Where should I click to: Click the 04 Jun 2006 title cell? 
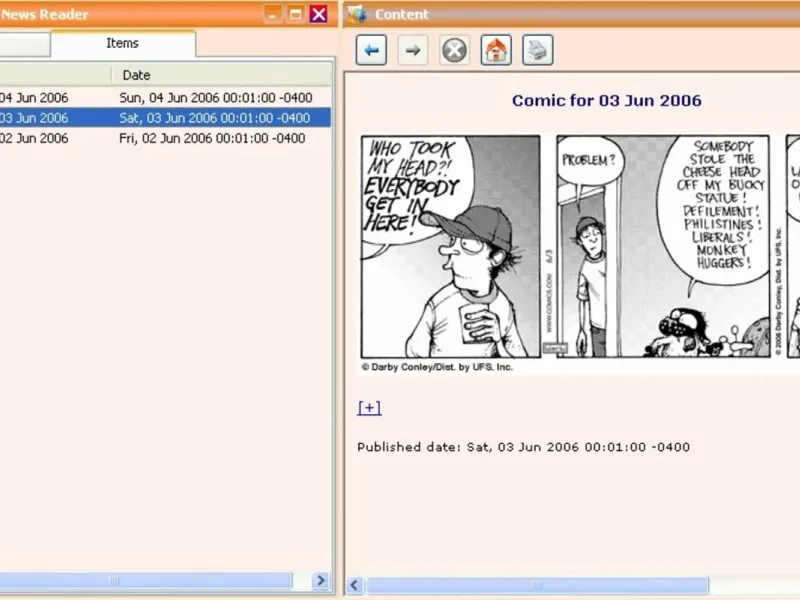34,97
